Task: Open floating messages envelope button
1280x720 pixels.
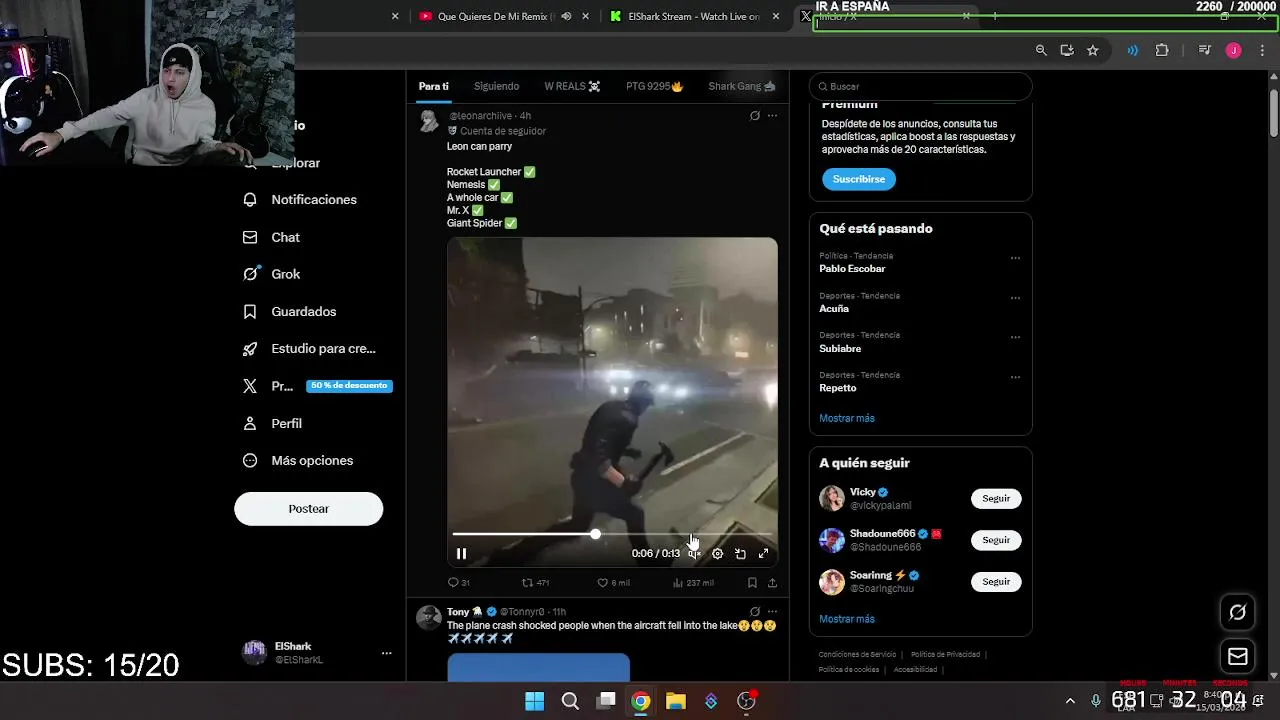Action: coord(1237,657)
